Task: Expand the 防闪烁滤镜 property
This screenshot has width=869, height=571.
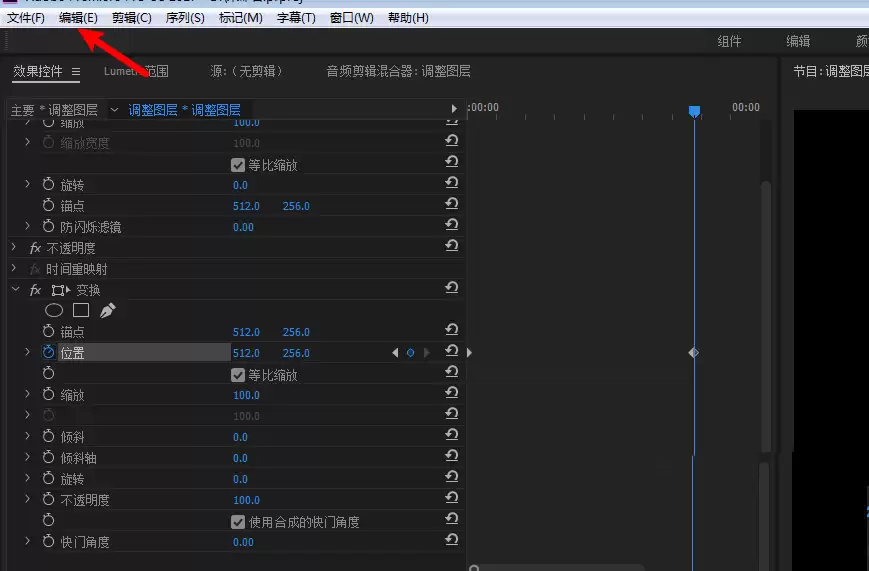Action: pos(28,226)
